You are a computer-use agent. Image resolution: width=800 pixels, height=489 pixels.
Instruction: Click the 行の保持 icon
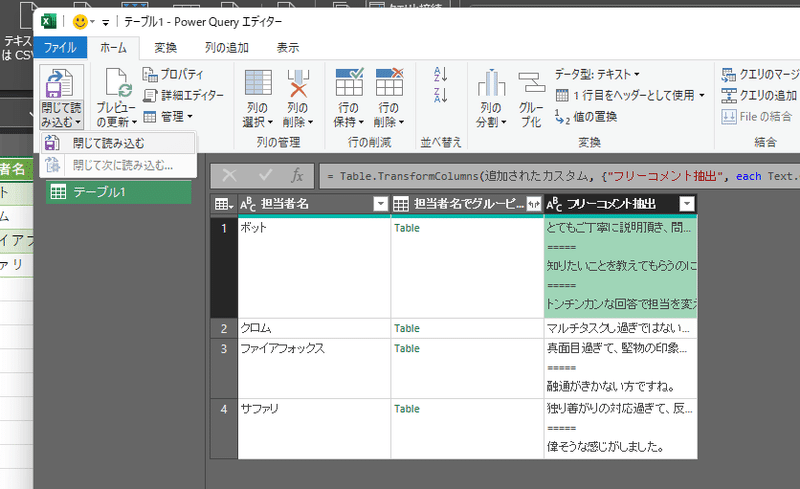[x=349, y=83]
